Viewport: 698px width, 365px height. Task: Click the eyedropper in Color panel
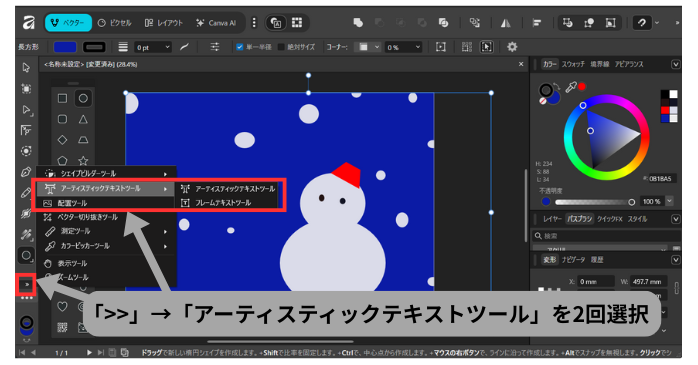click(571, 87)
